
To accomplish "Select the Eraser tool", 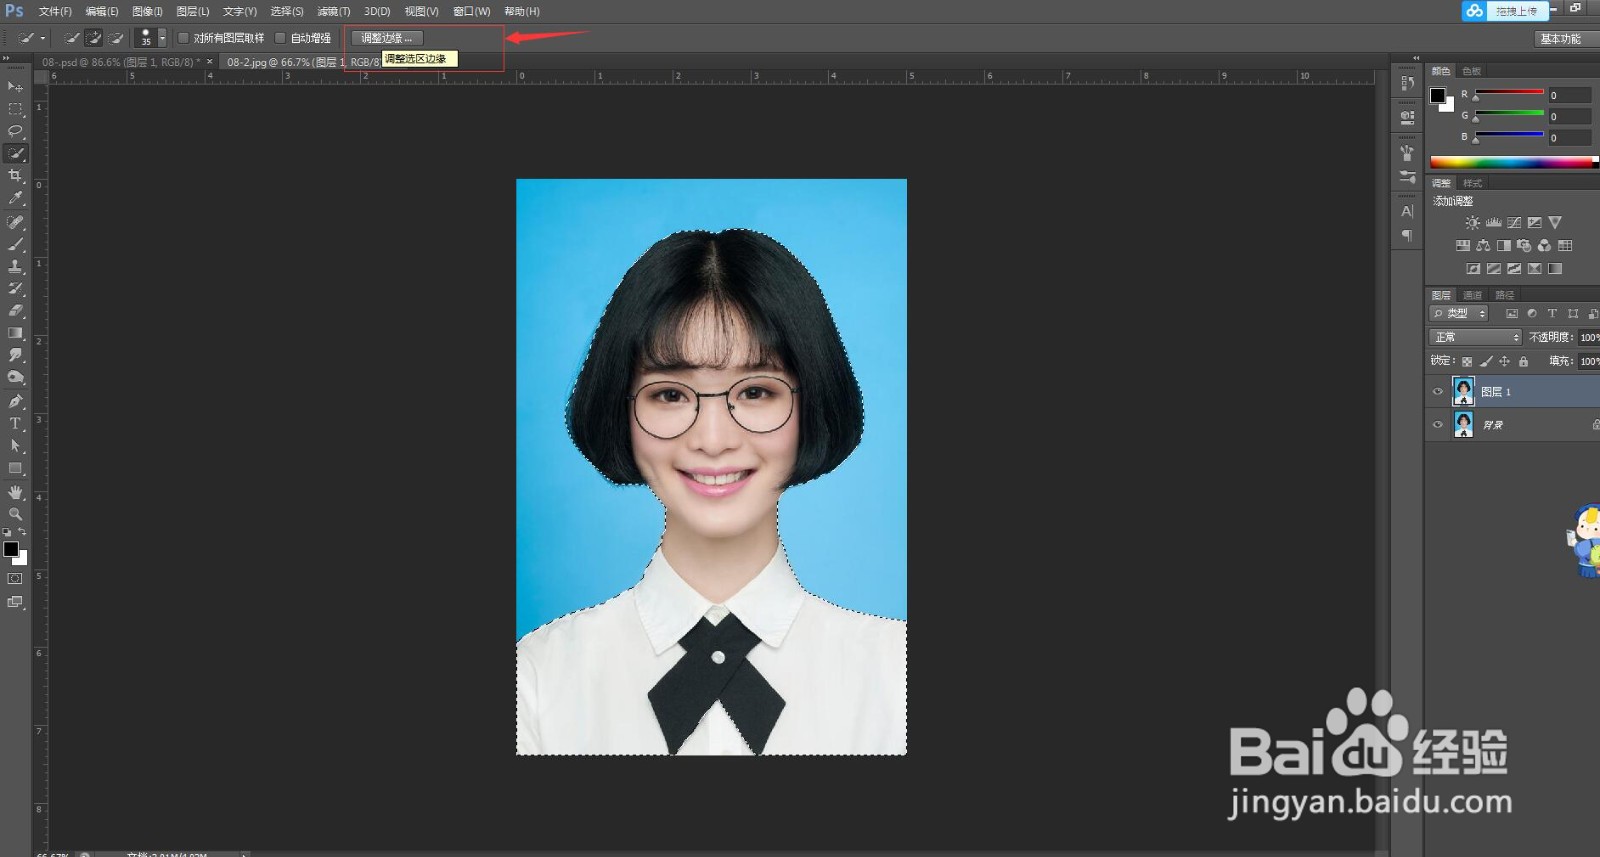I will 15,310.
